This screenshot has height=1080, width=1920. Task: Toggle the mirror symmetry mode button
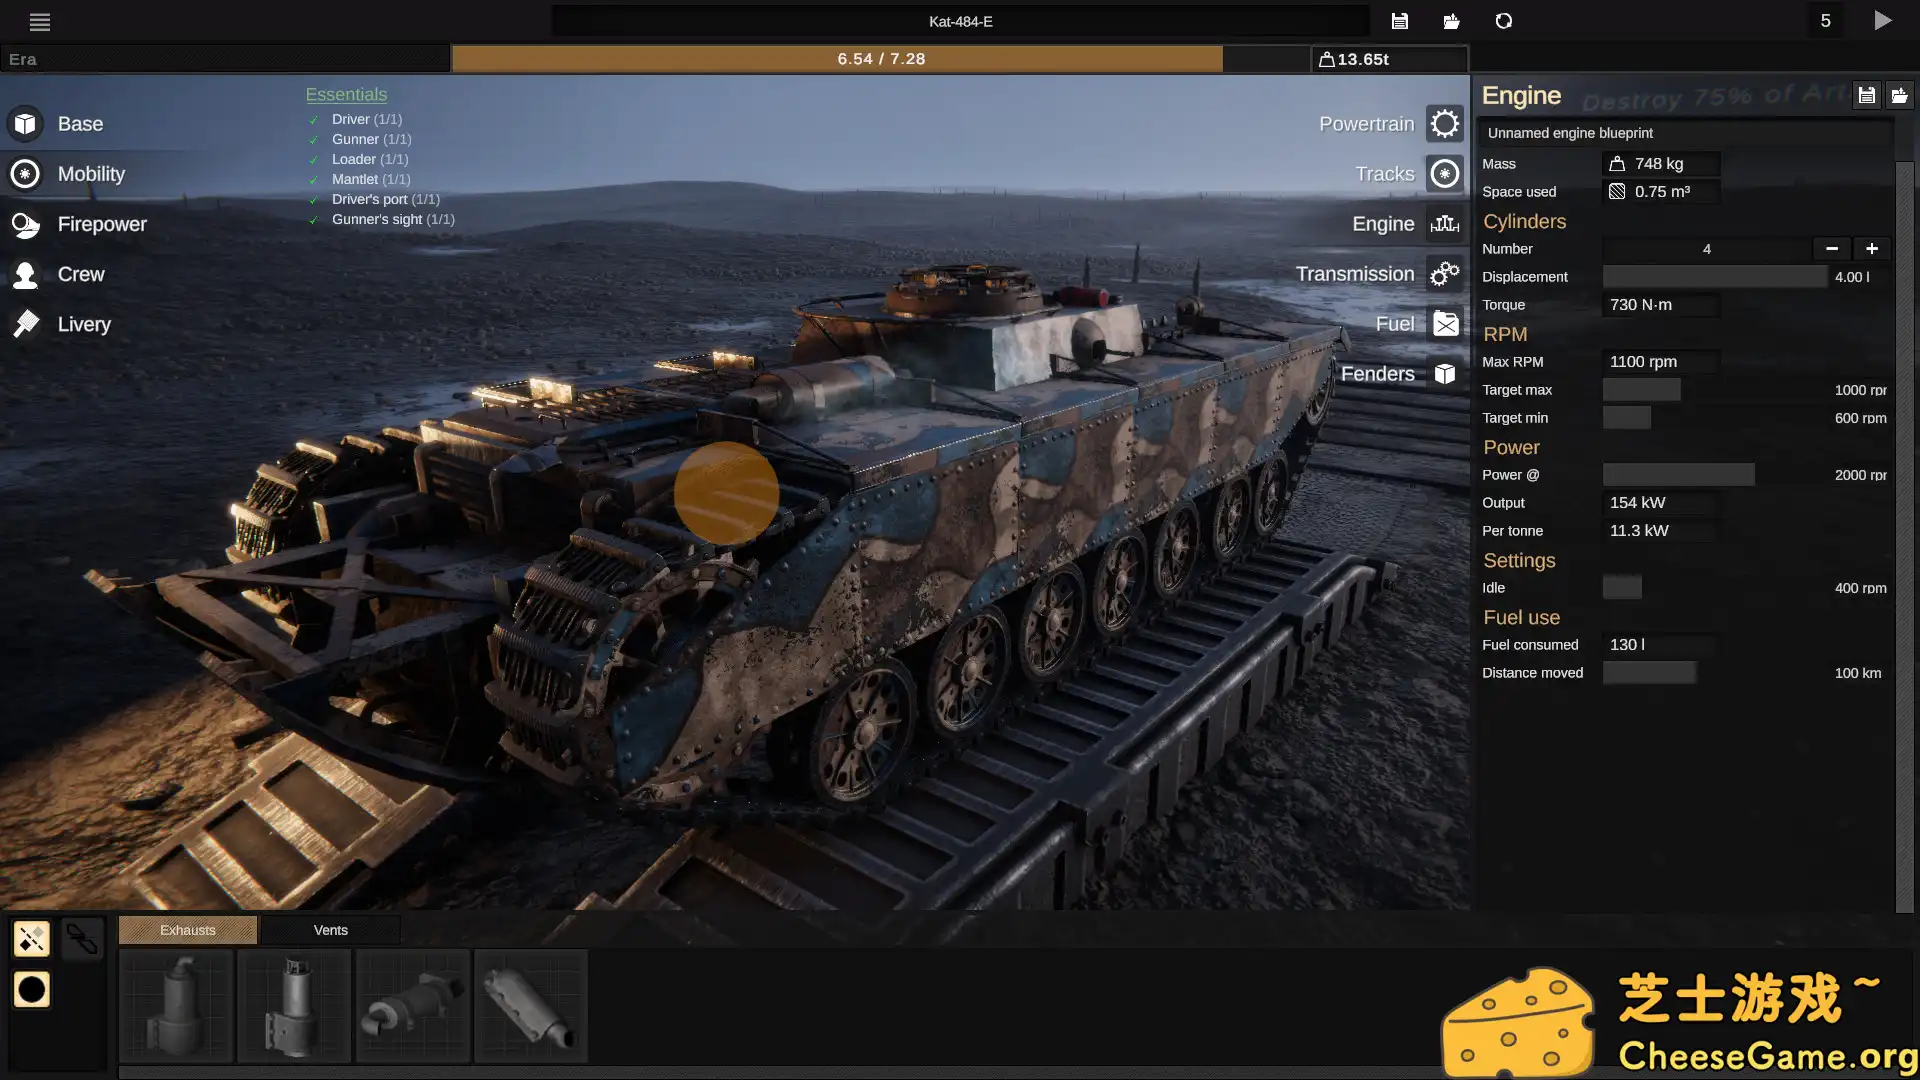click(x=31, y=938)
